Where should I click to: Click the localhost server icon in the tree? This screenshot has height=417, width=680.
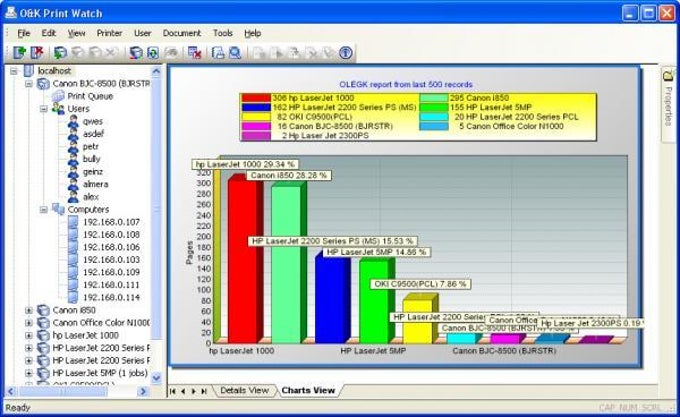[29, 71]
